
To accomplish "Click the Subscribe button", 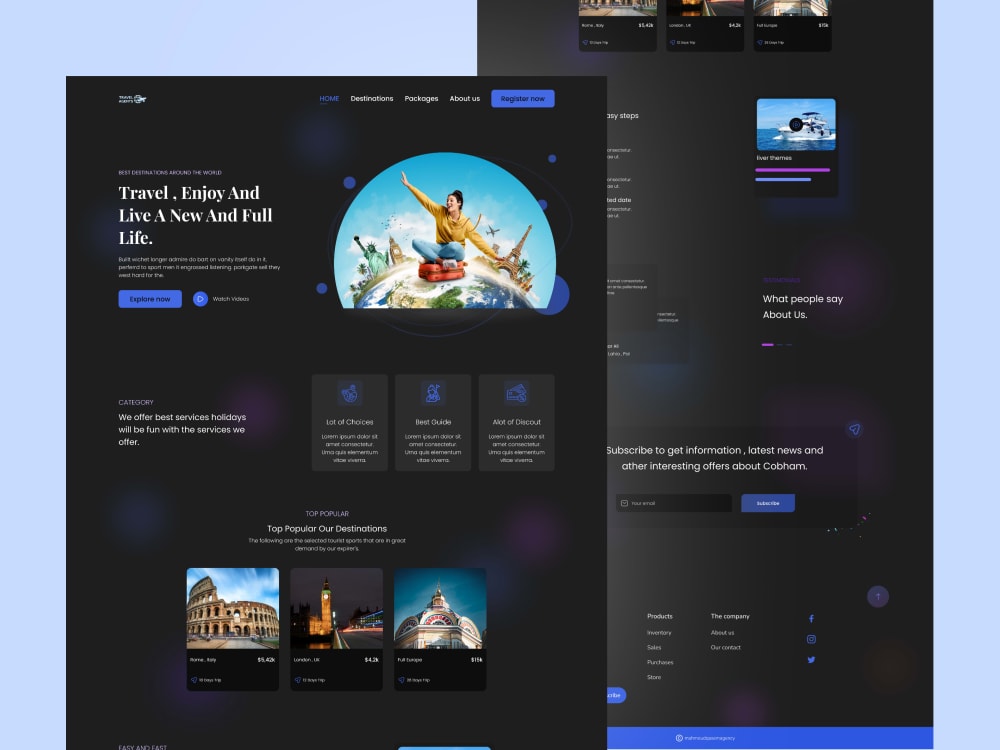I will point(768,503).
